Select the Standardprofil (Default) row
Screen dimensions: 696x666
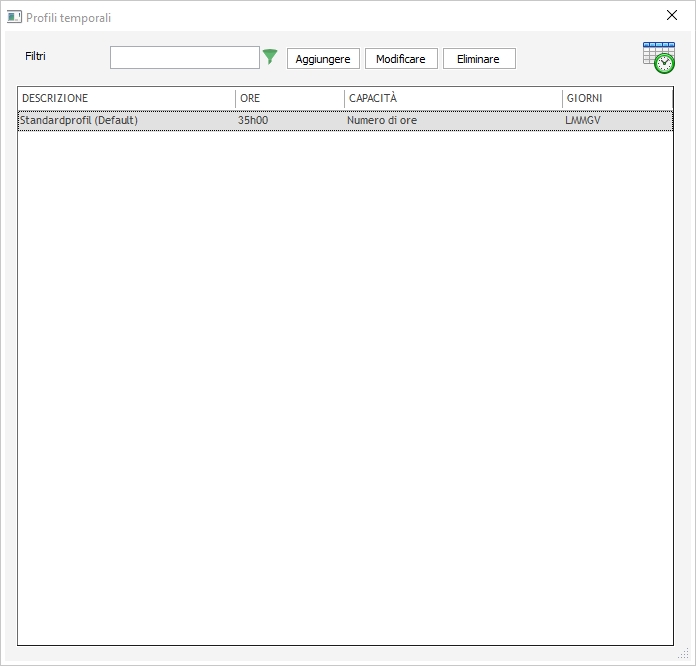pos(79,121)
